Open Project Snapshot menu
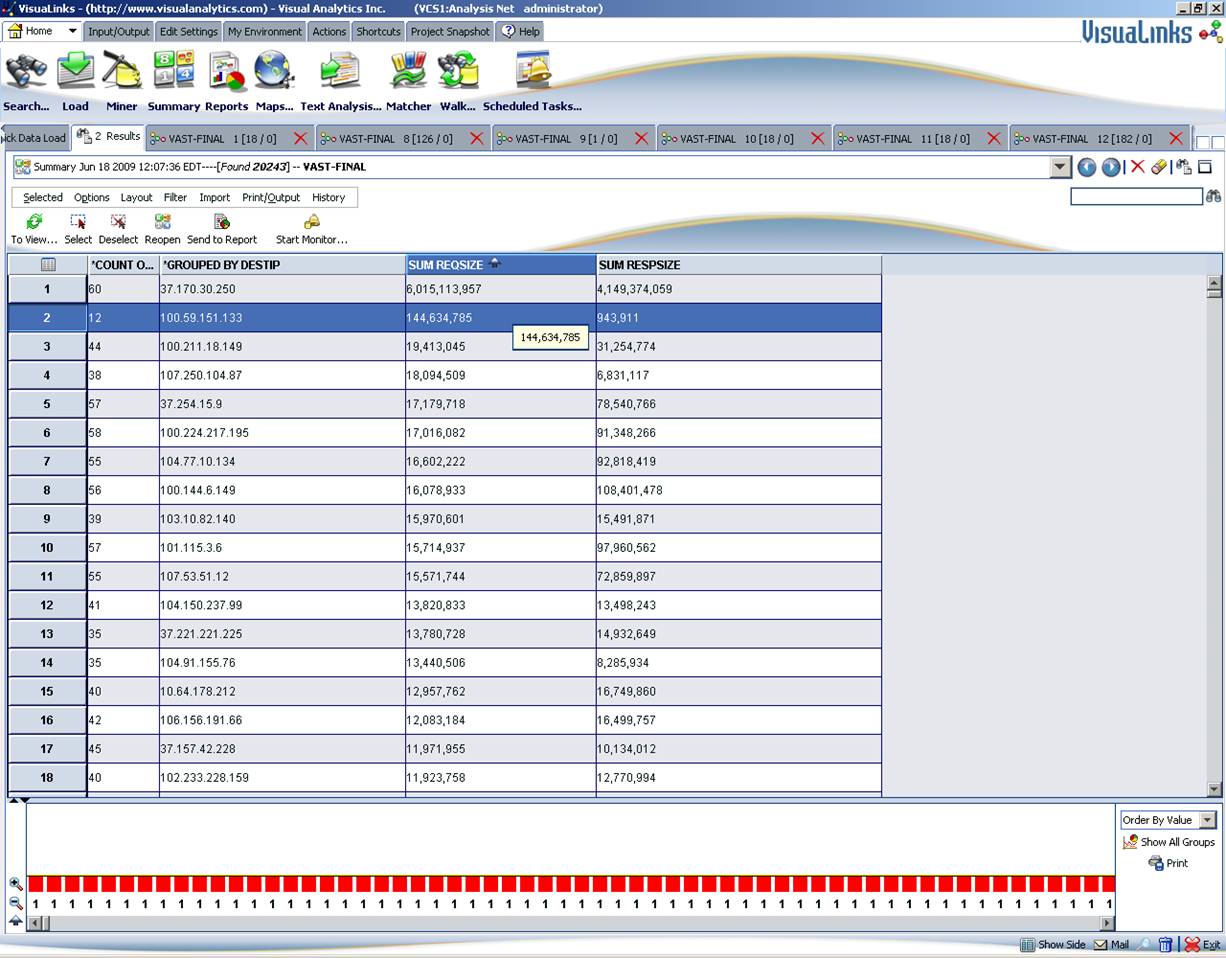The height and width of the screenshot is (958, 1226). coord(450,31)
